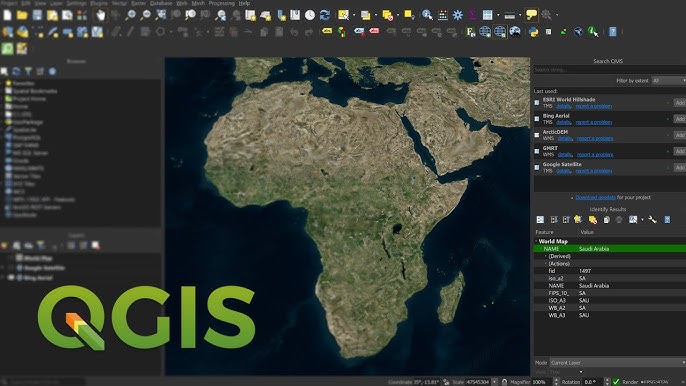Adjust the Rotation spinbox stepper arrows
686x386 pixels.
pyautogui.click(x=607, y=382)
